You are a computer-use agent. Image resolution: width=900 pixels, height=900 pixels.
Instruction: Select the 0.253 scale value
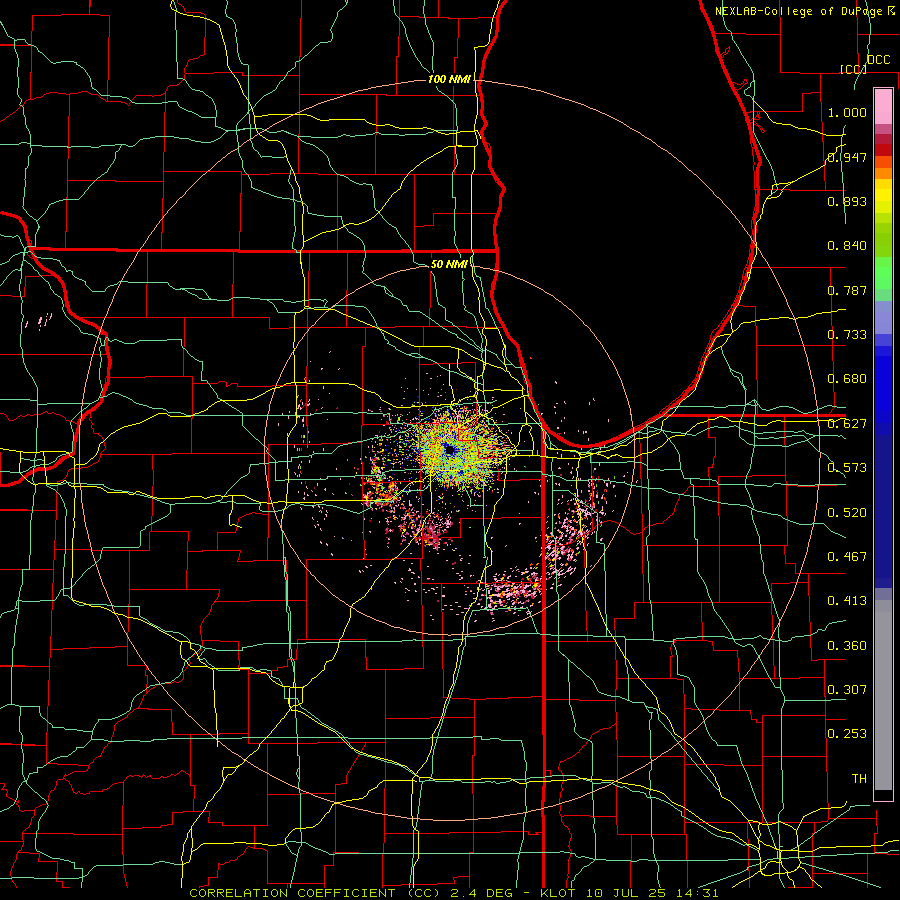pyautogui.click(x=847, y=734)
